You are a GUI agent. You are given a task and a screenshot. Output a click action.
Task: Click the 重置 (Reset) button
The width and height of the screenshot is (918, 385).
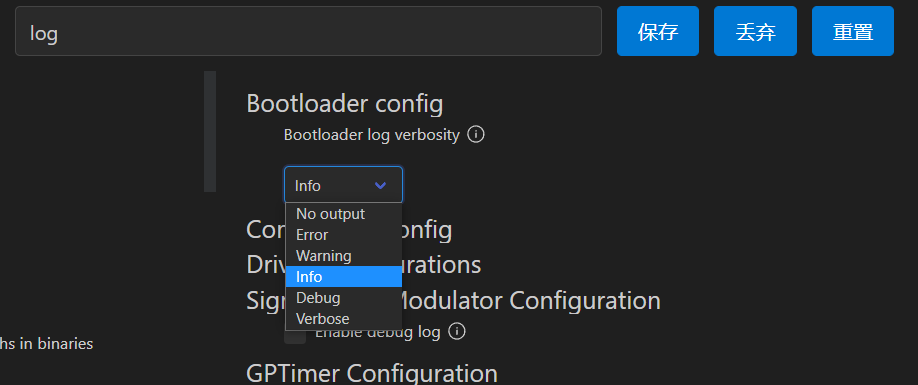point(853,31)
